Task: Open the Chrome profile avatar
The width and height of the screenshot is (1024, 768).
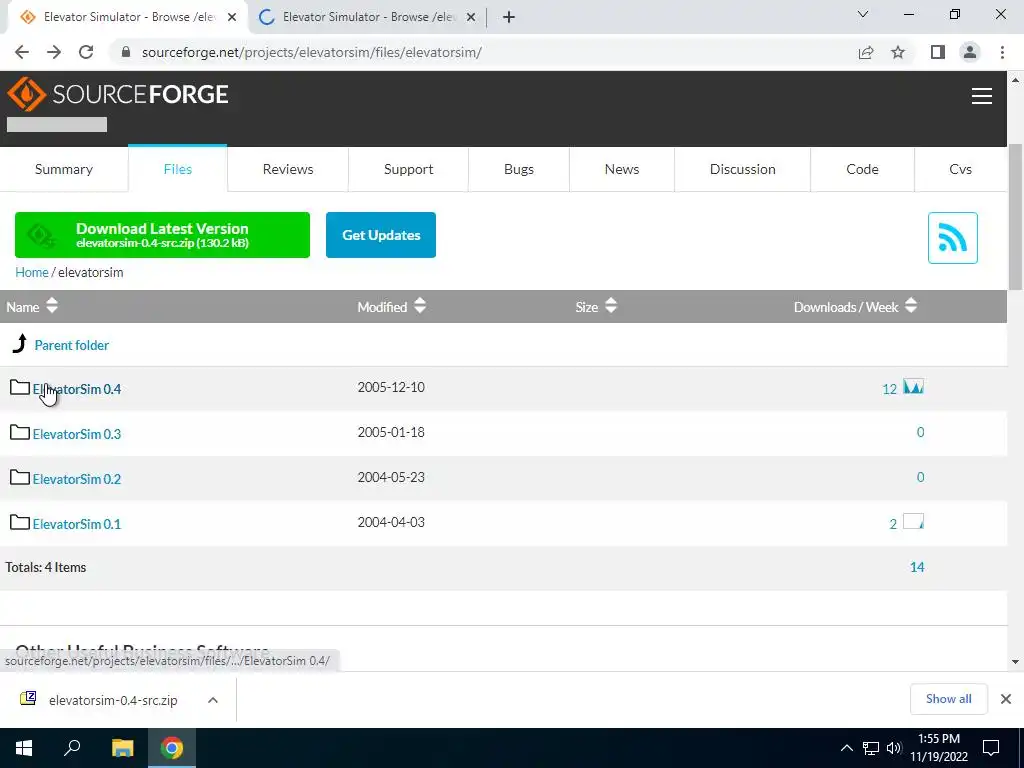Action: pyautogui.click(x=970, y=52)
